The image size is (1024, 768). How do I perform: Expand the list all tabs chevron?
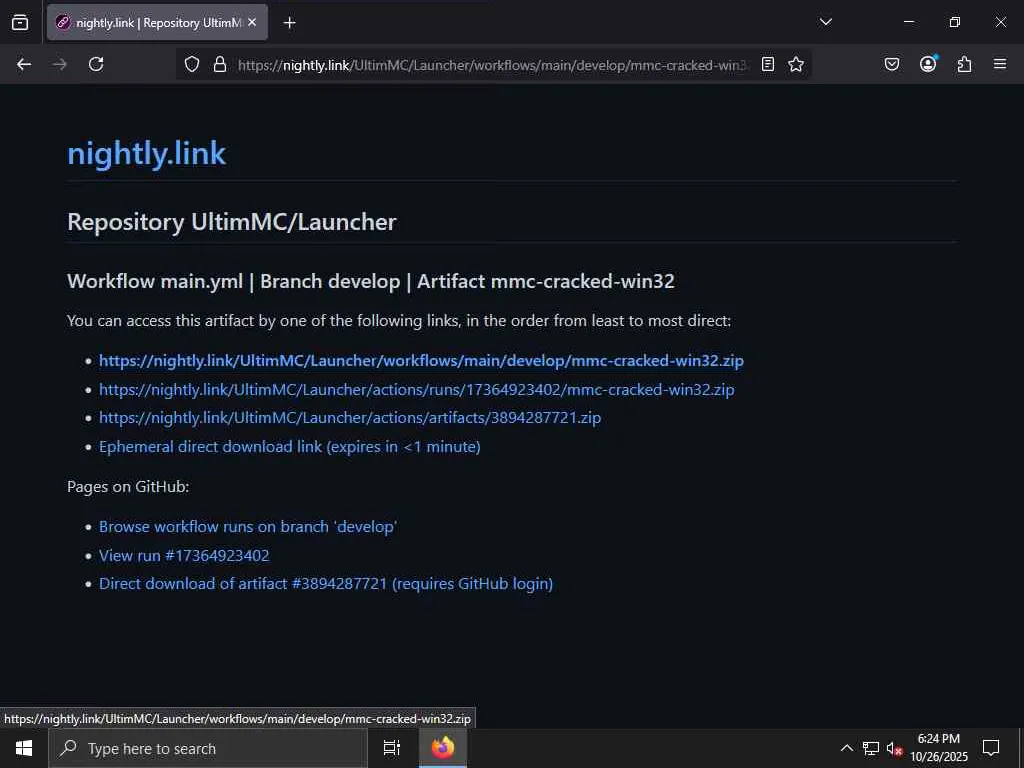[825, 22]
